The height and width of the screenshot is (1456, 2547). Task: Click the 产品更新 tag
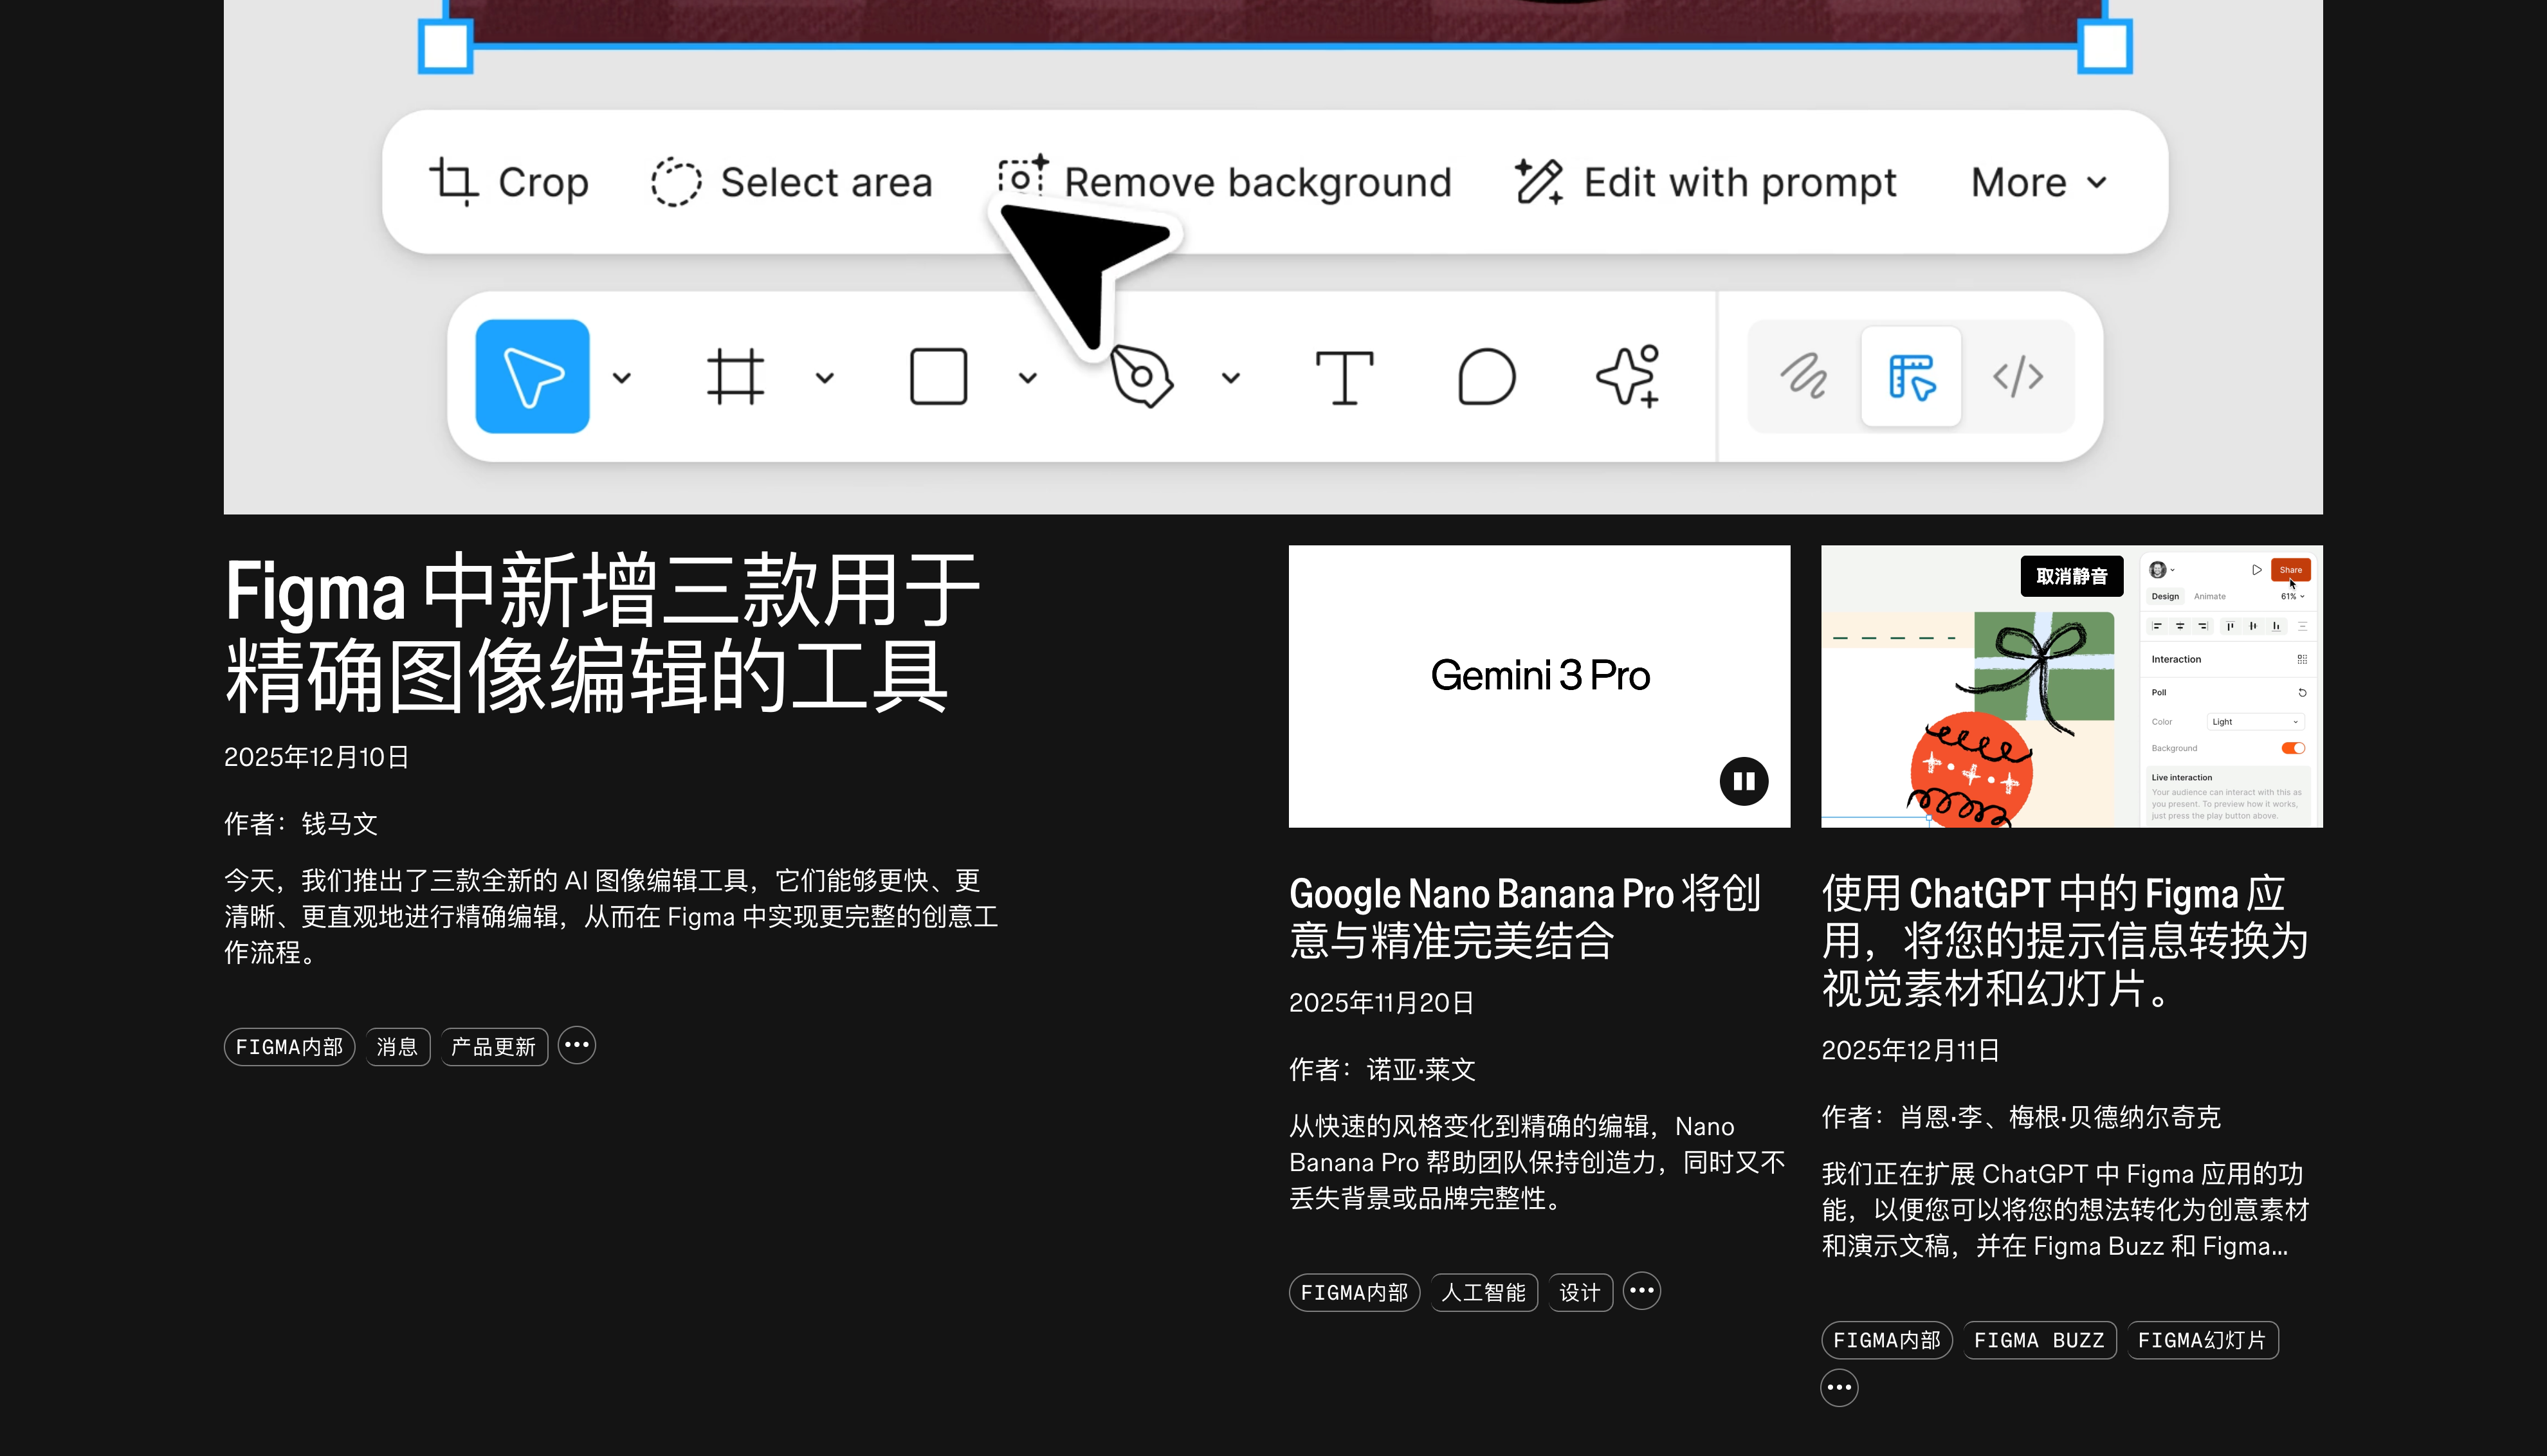tap(493, 1047)
